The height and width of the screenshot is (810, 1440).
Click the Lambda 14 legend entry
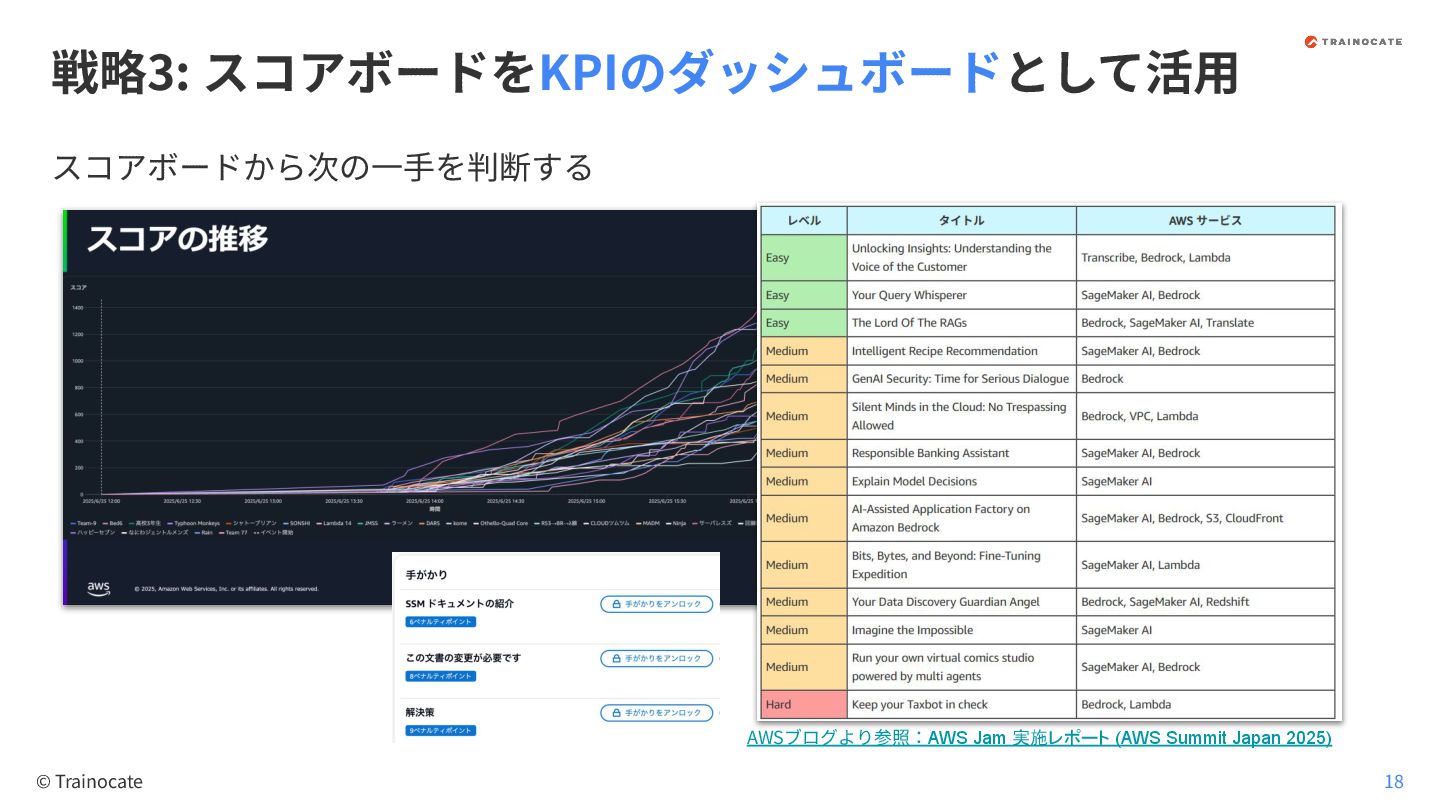tap(334, 523)
